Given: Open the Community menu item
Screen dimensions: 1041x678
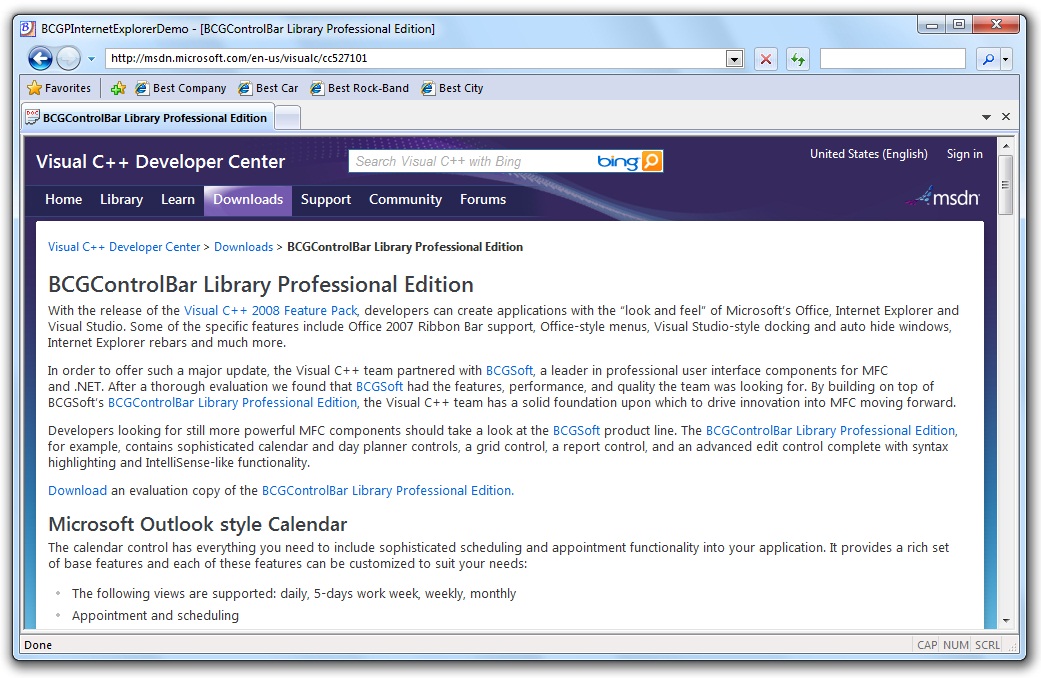Looking at the screenshot, I should coord(405,199).
